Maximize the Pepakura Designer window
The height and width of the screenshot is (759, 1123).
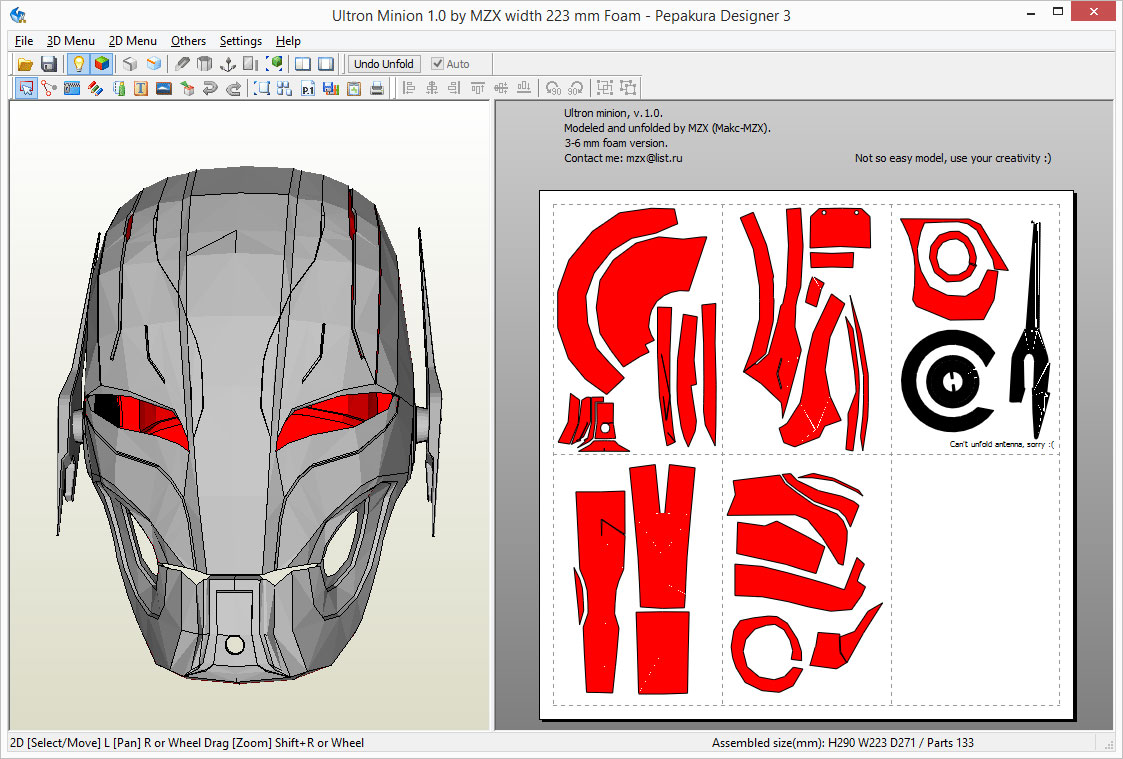tap(1058, 11)
